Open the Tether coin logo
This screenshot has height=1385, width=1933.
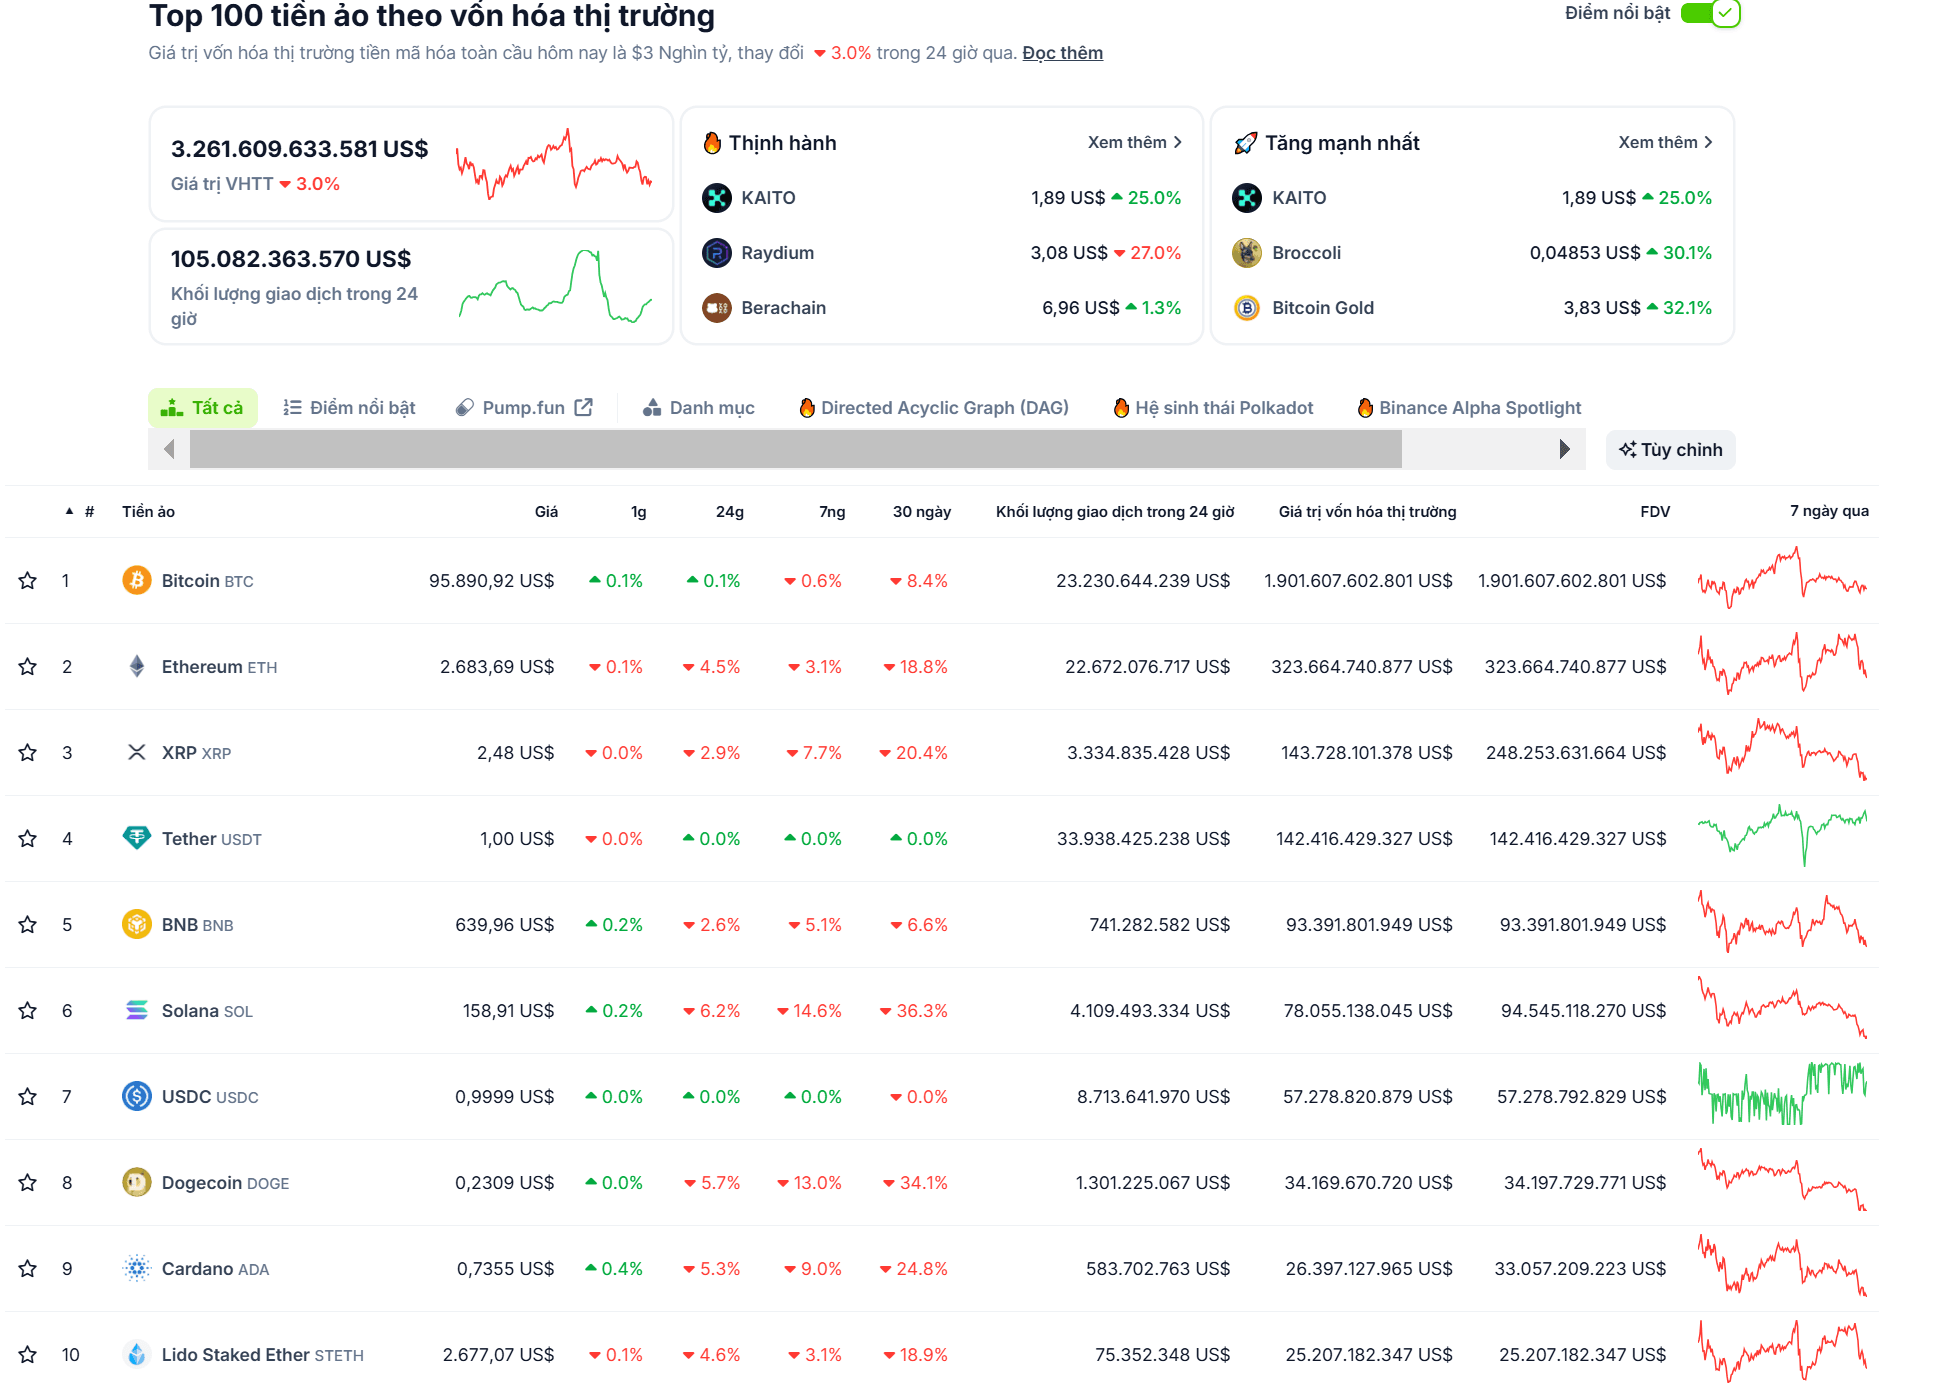[137, 838]
